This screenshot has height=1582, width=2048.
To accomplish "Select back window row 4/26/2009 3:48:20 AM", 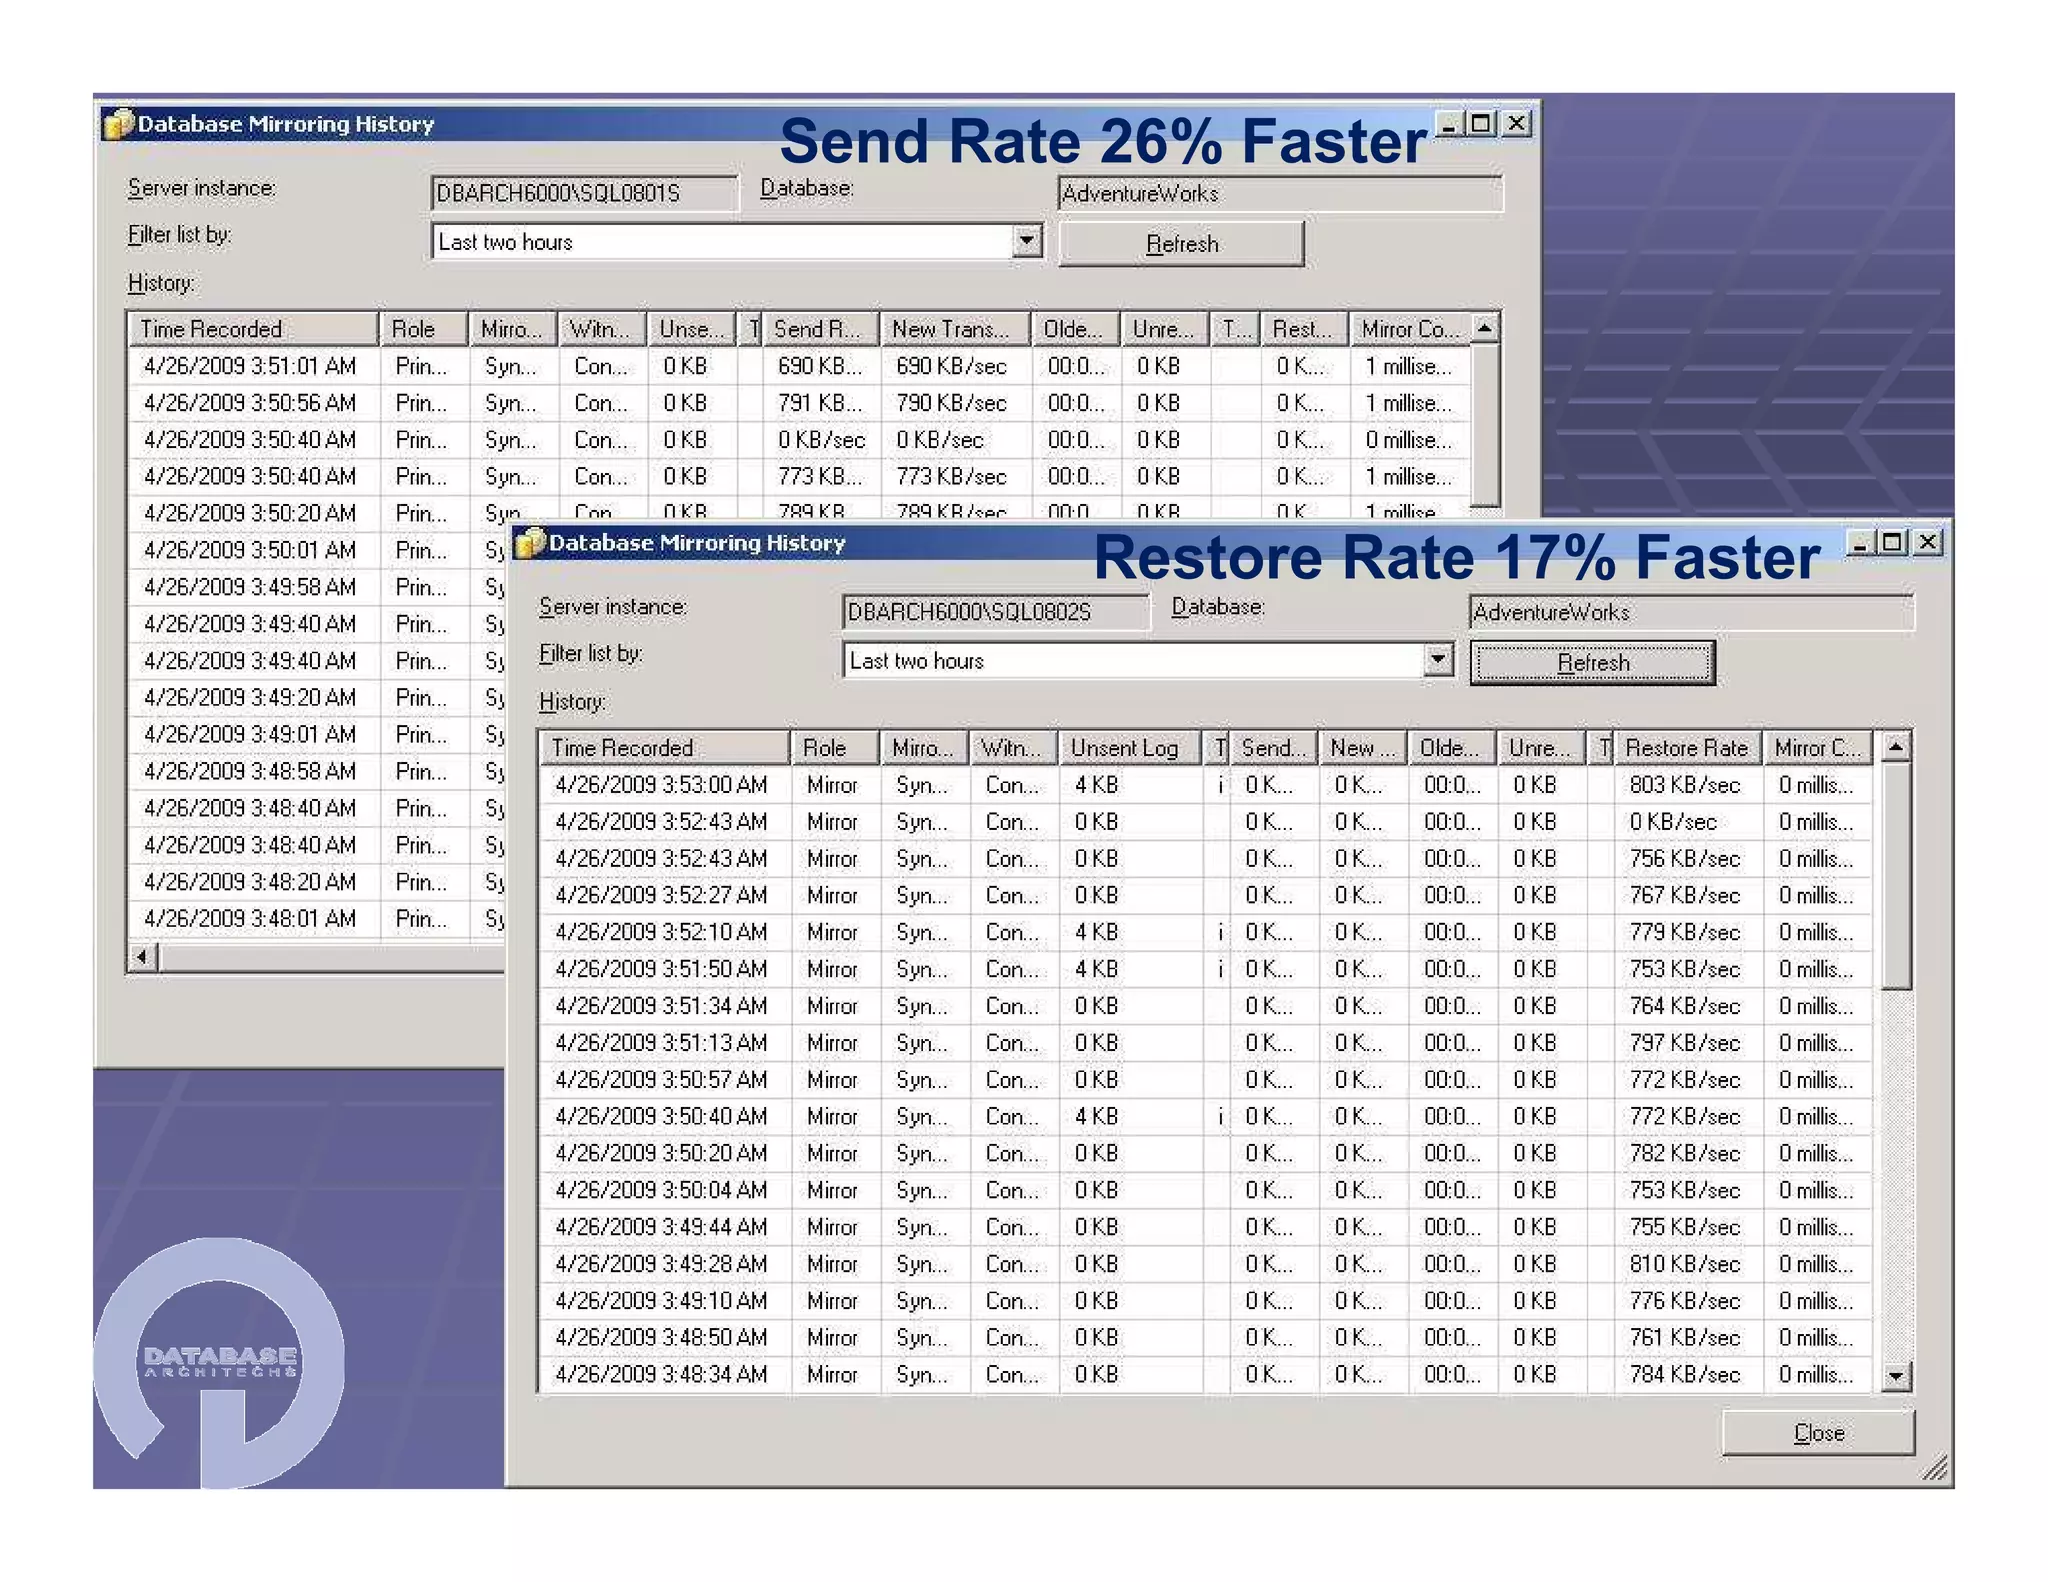I will pos(317,882).
